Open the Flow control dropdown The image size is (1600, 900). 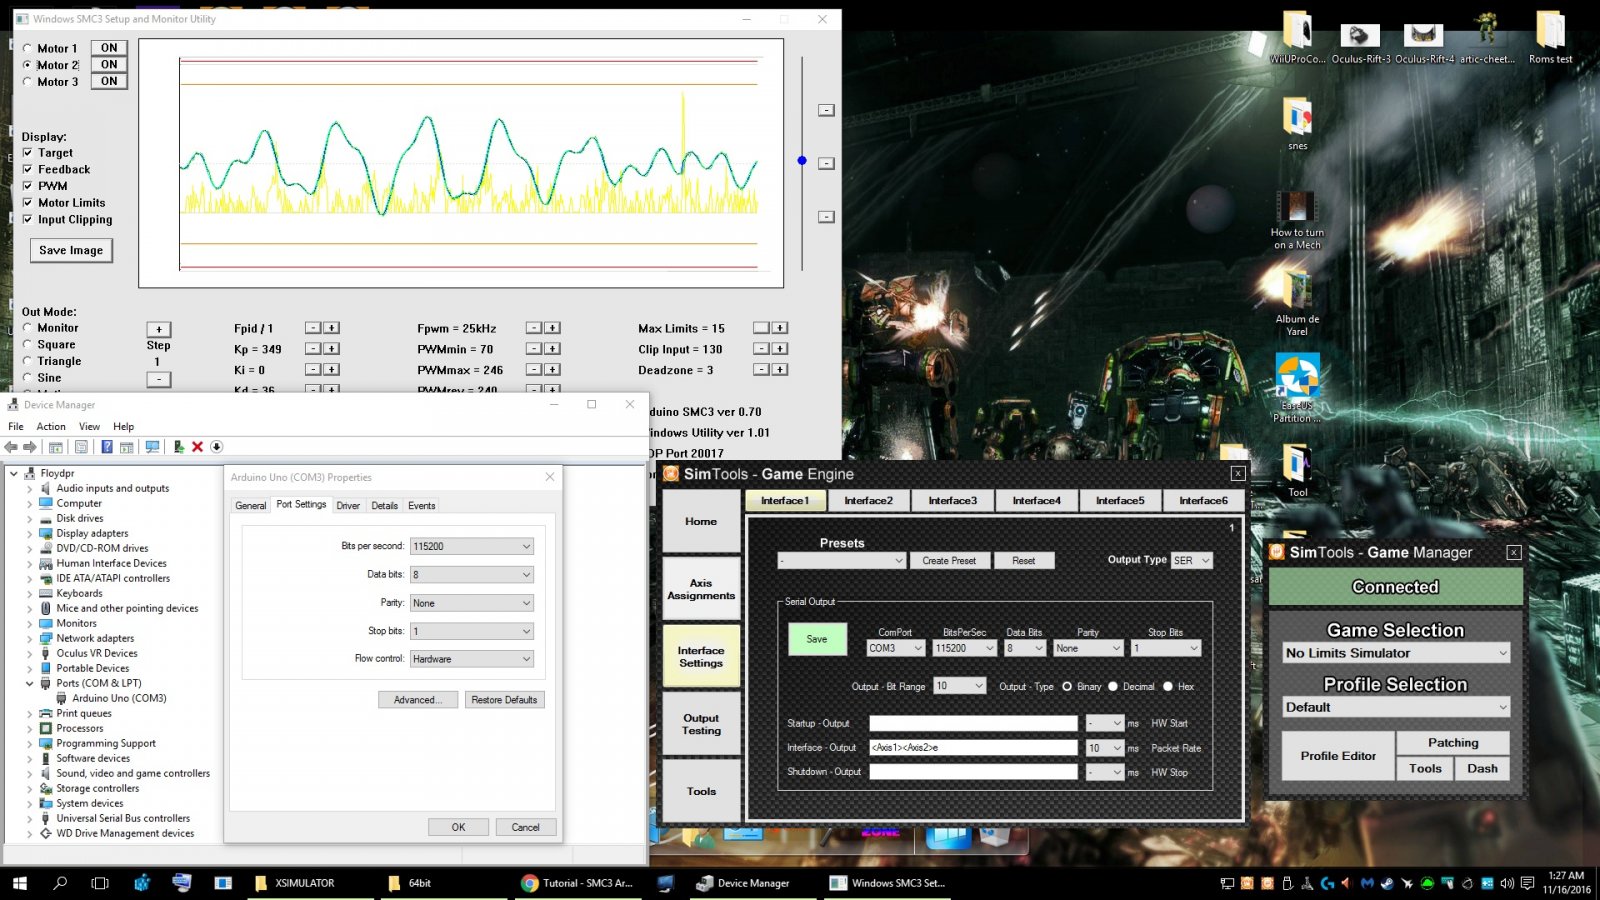click(472, 659)
